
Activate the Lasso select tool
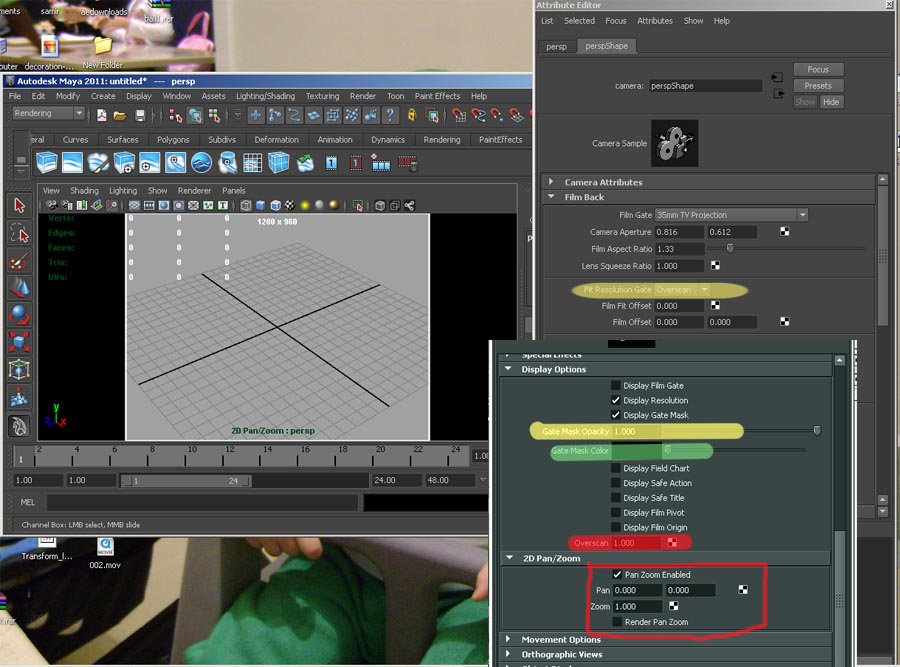tap(20, 234)
